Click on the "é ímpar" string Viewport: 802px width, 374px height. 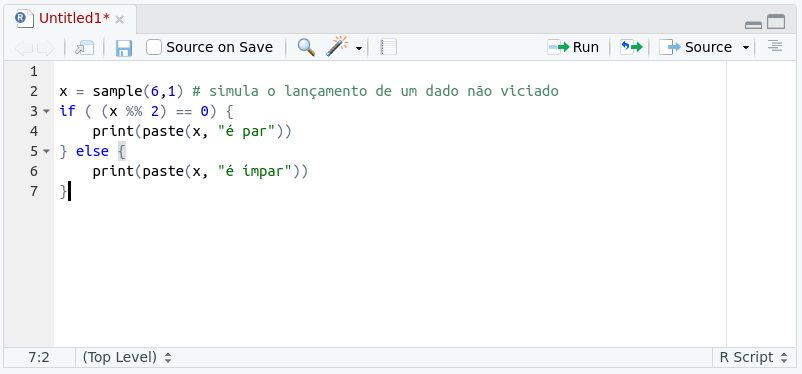click(256, 171)
